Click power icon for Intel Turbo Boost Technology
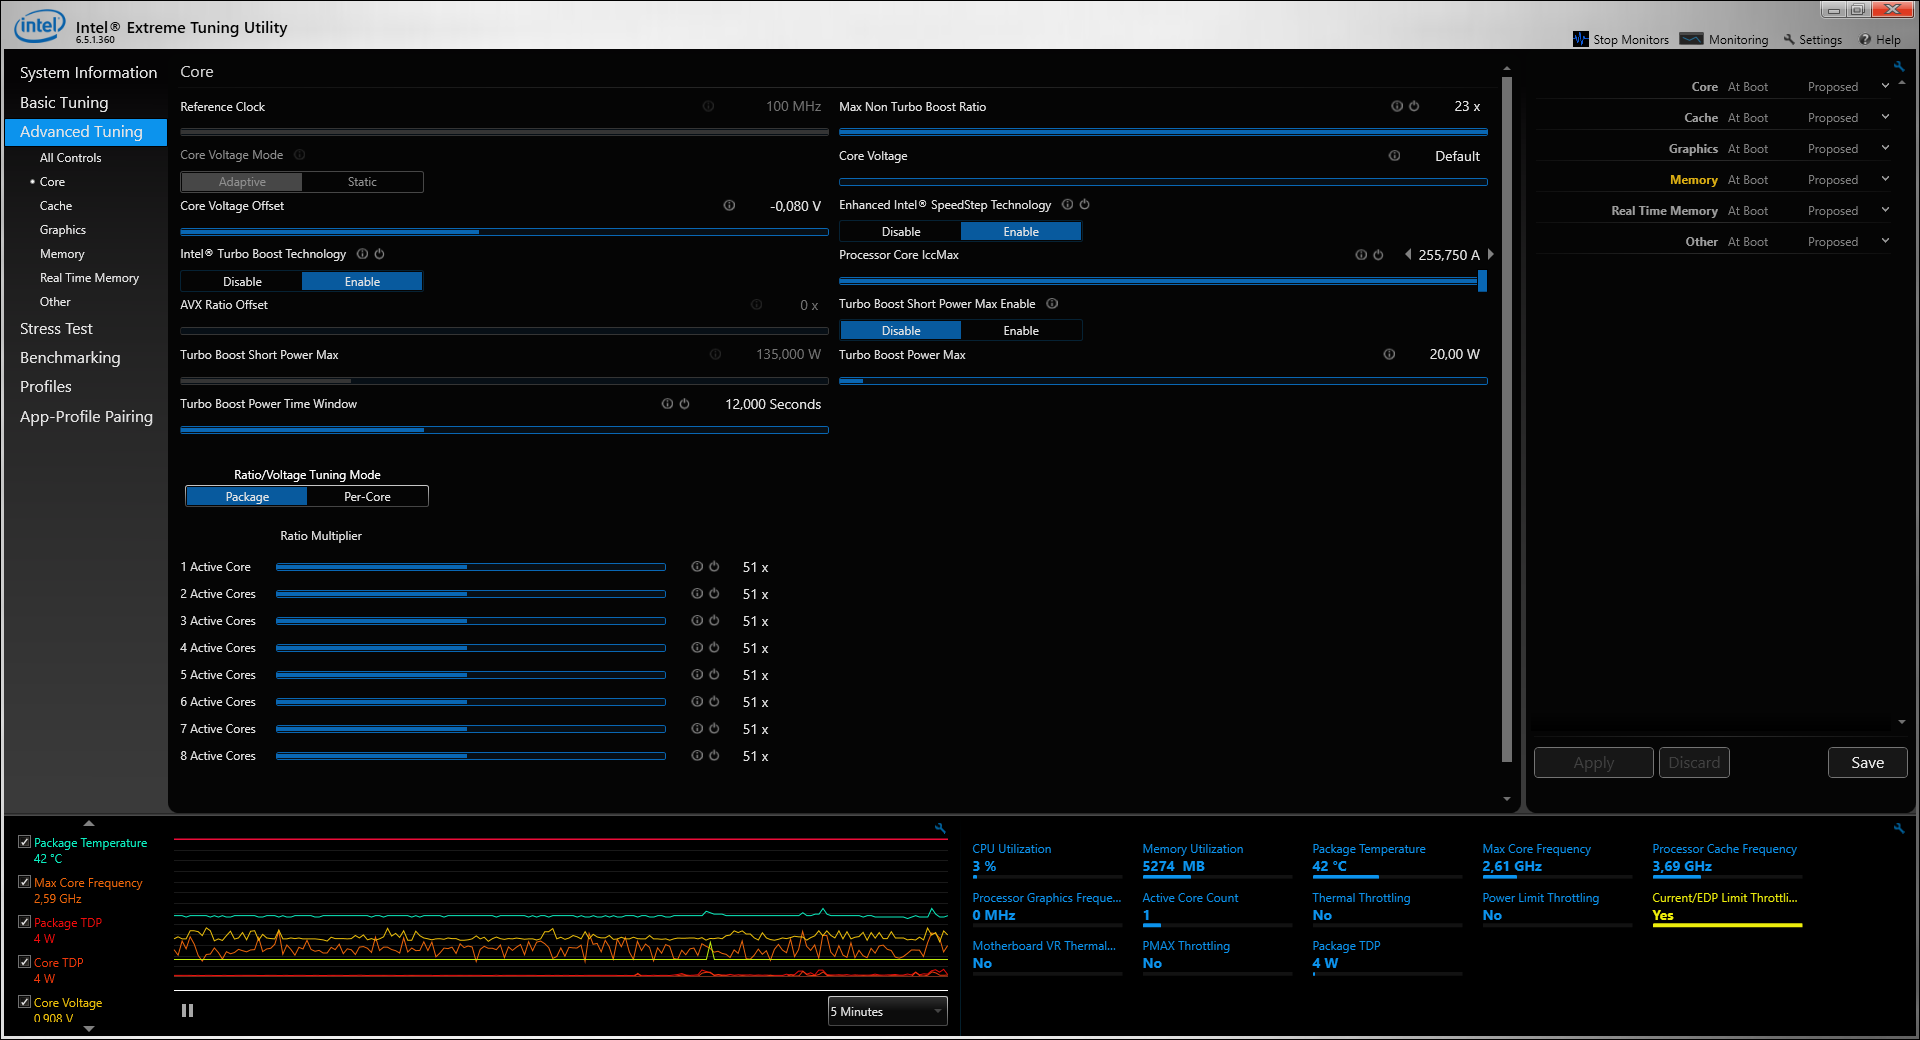The width and height of the screenshot is (1920, 1040). [x=379, y=254]
